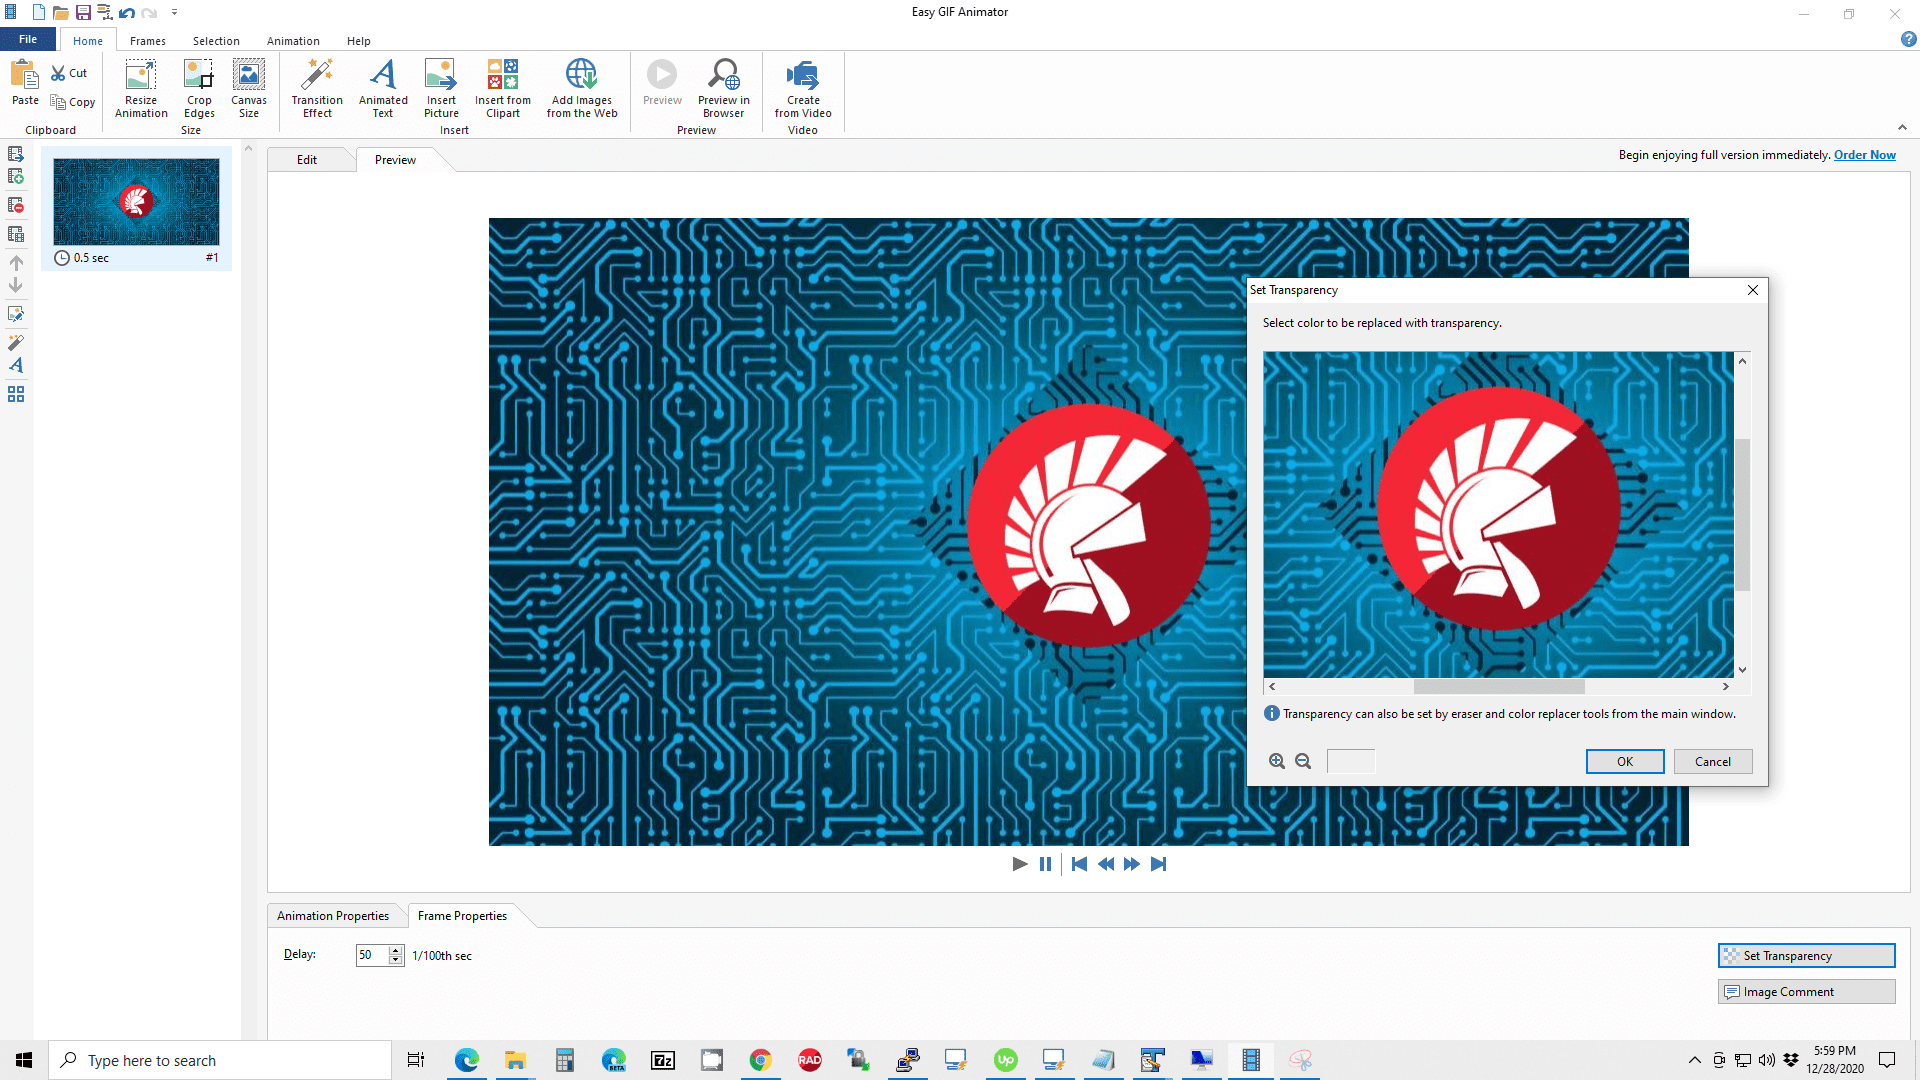Click the undo arrow in quick access toolbar
1920x1080 pixels.
point(127,13)
